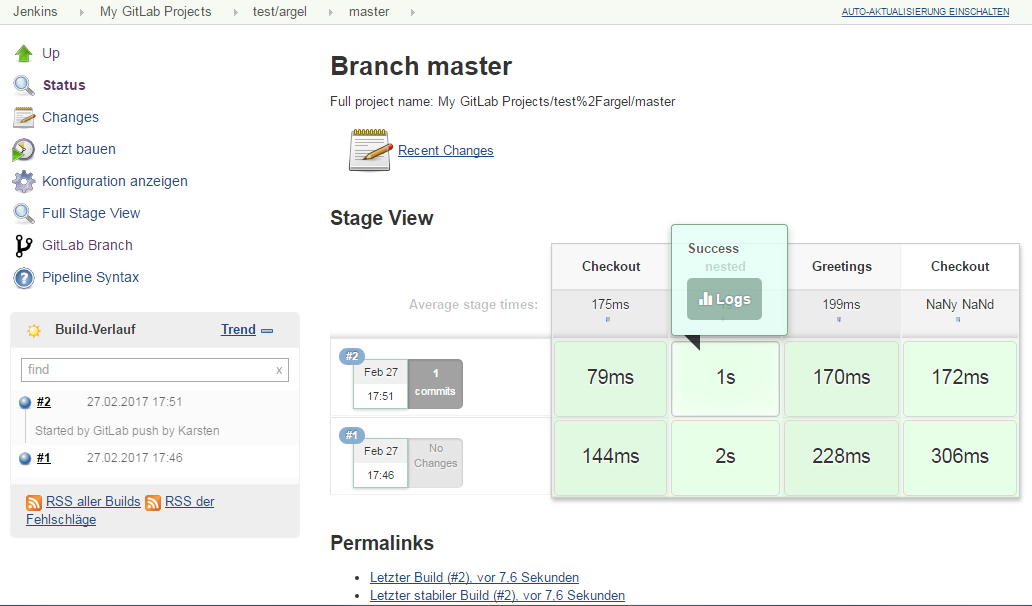
Task: Click the 172ms Checkout stage cell
Action: pos(960,378)
